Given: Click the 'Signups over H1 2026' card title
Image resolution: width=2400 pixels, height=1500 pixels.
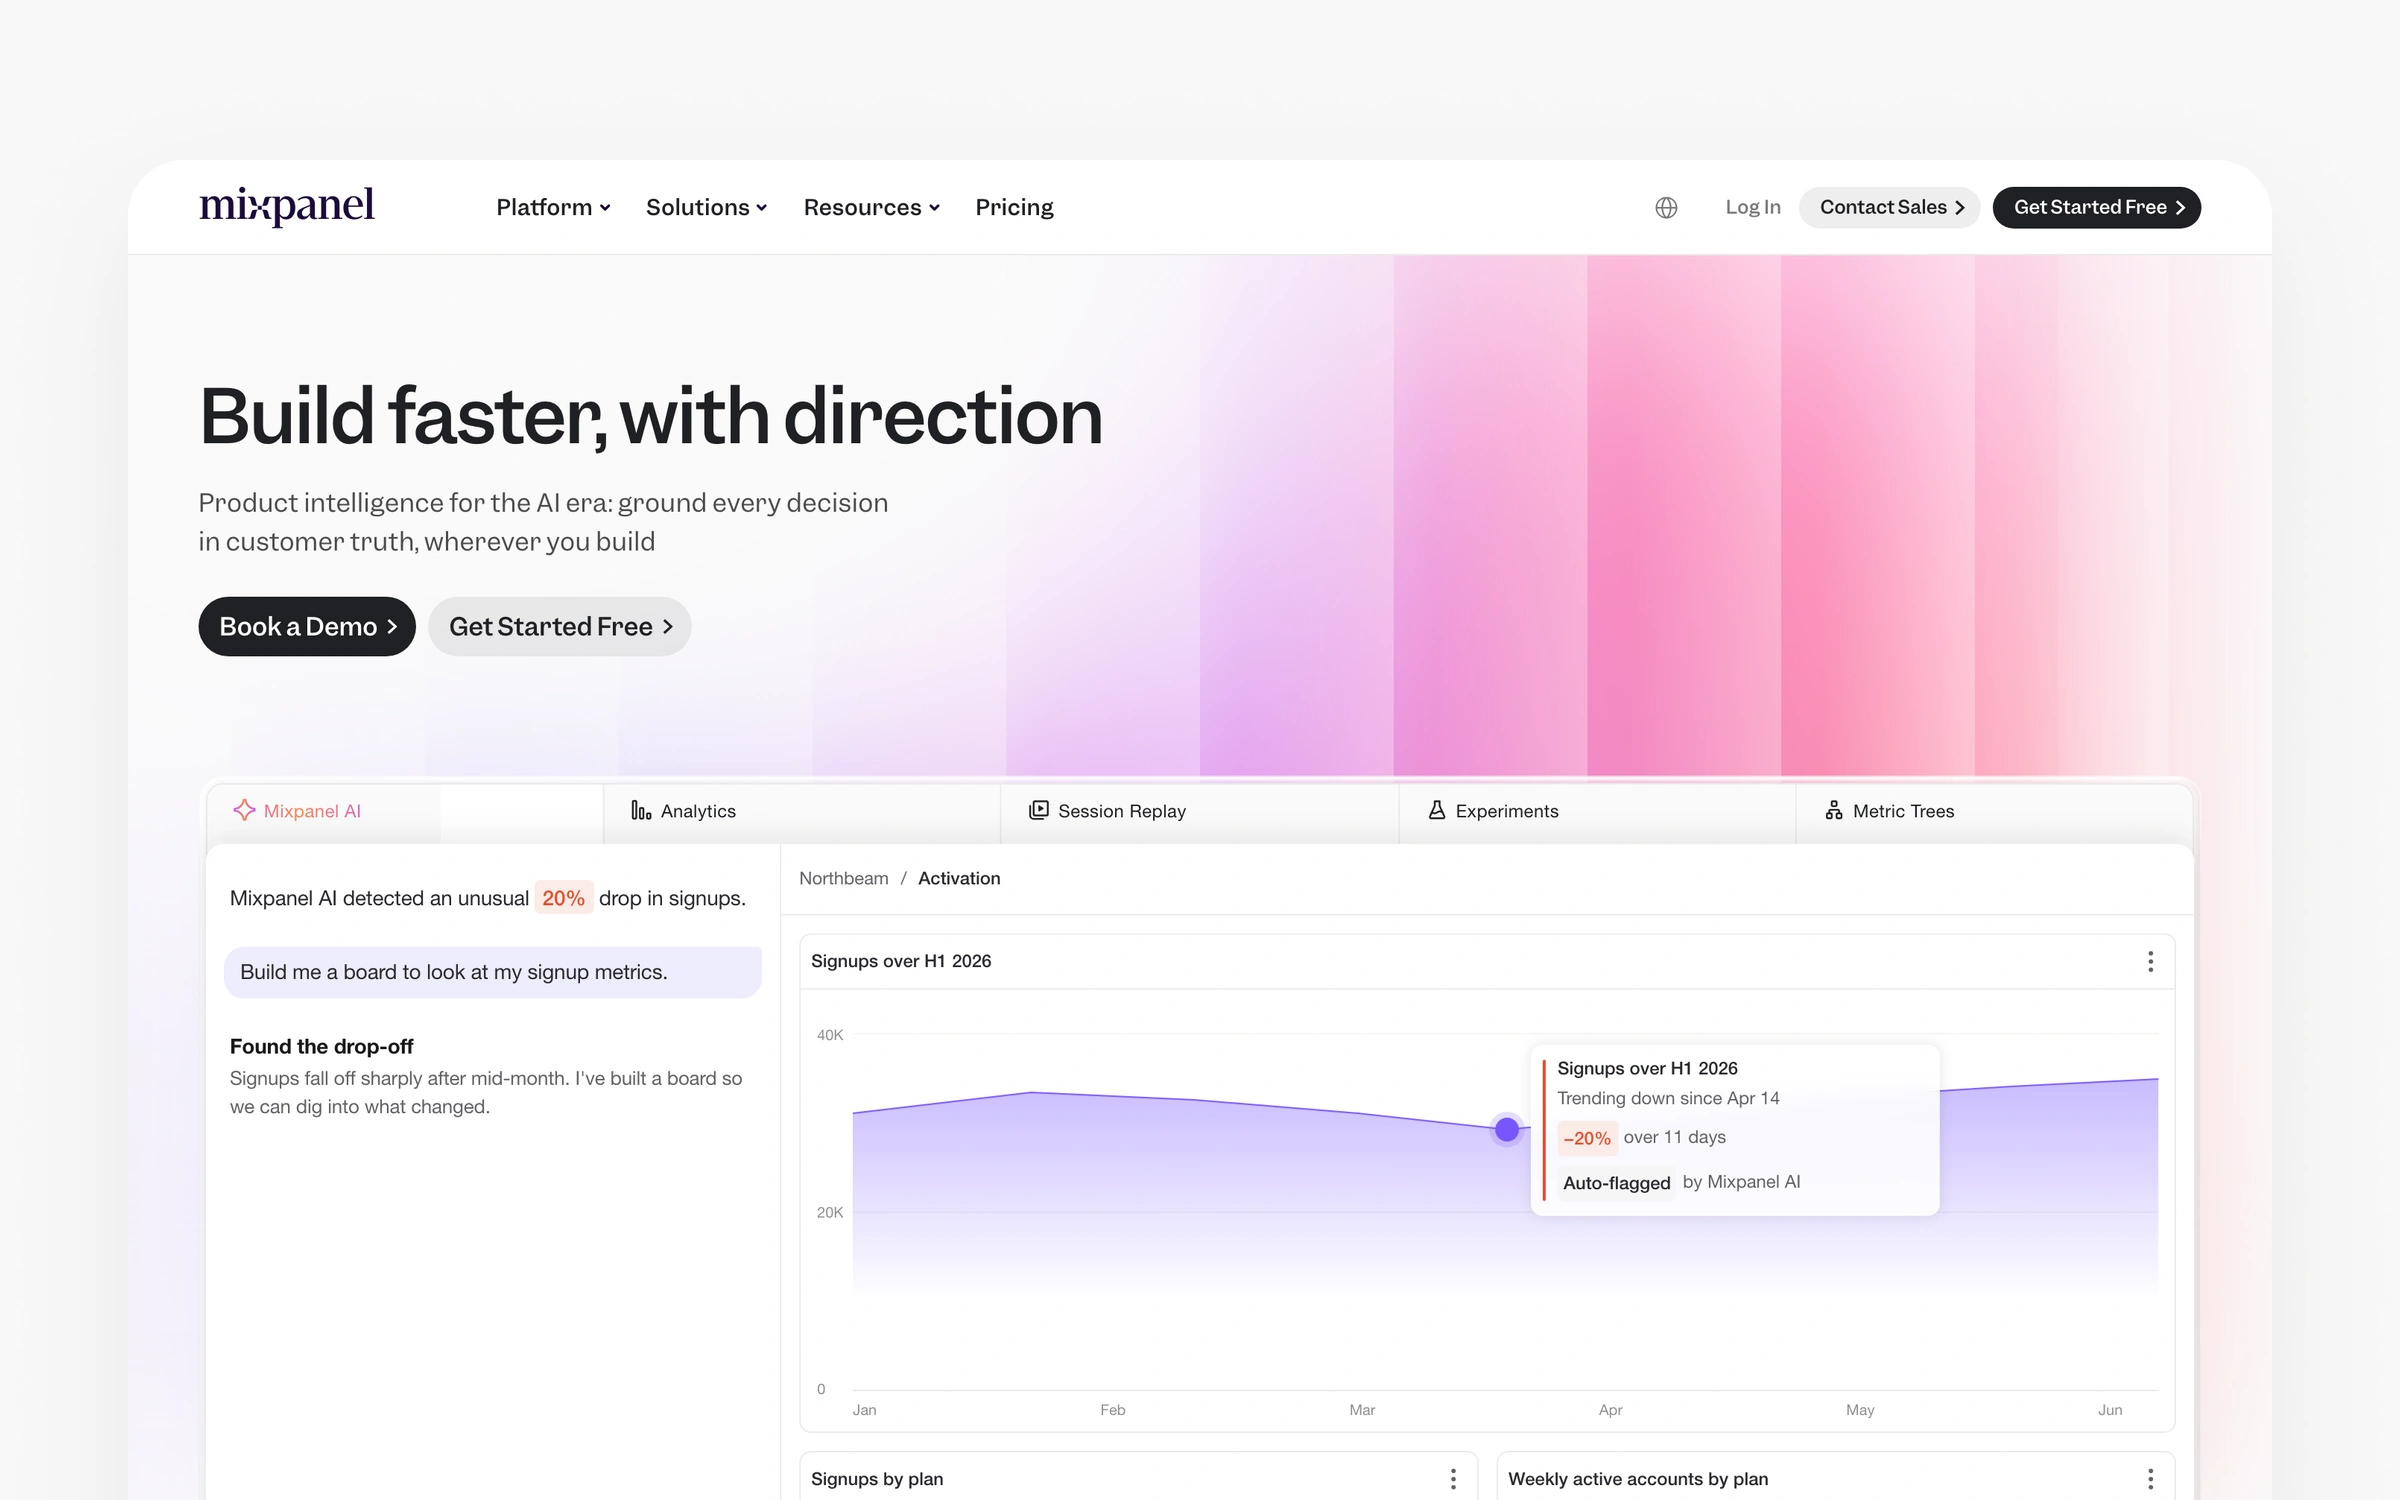Looking at the screenshot, I should point(901,961).
